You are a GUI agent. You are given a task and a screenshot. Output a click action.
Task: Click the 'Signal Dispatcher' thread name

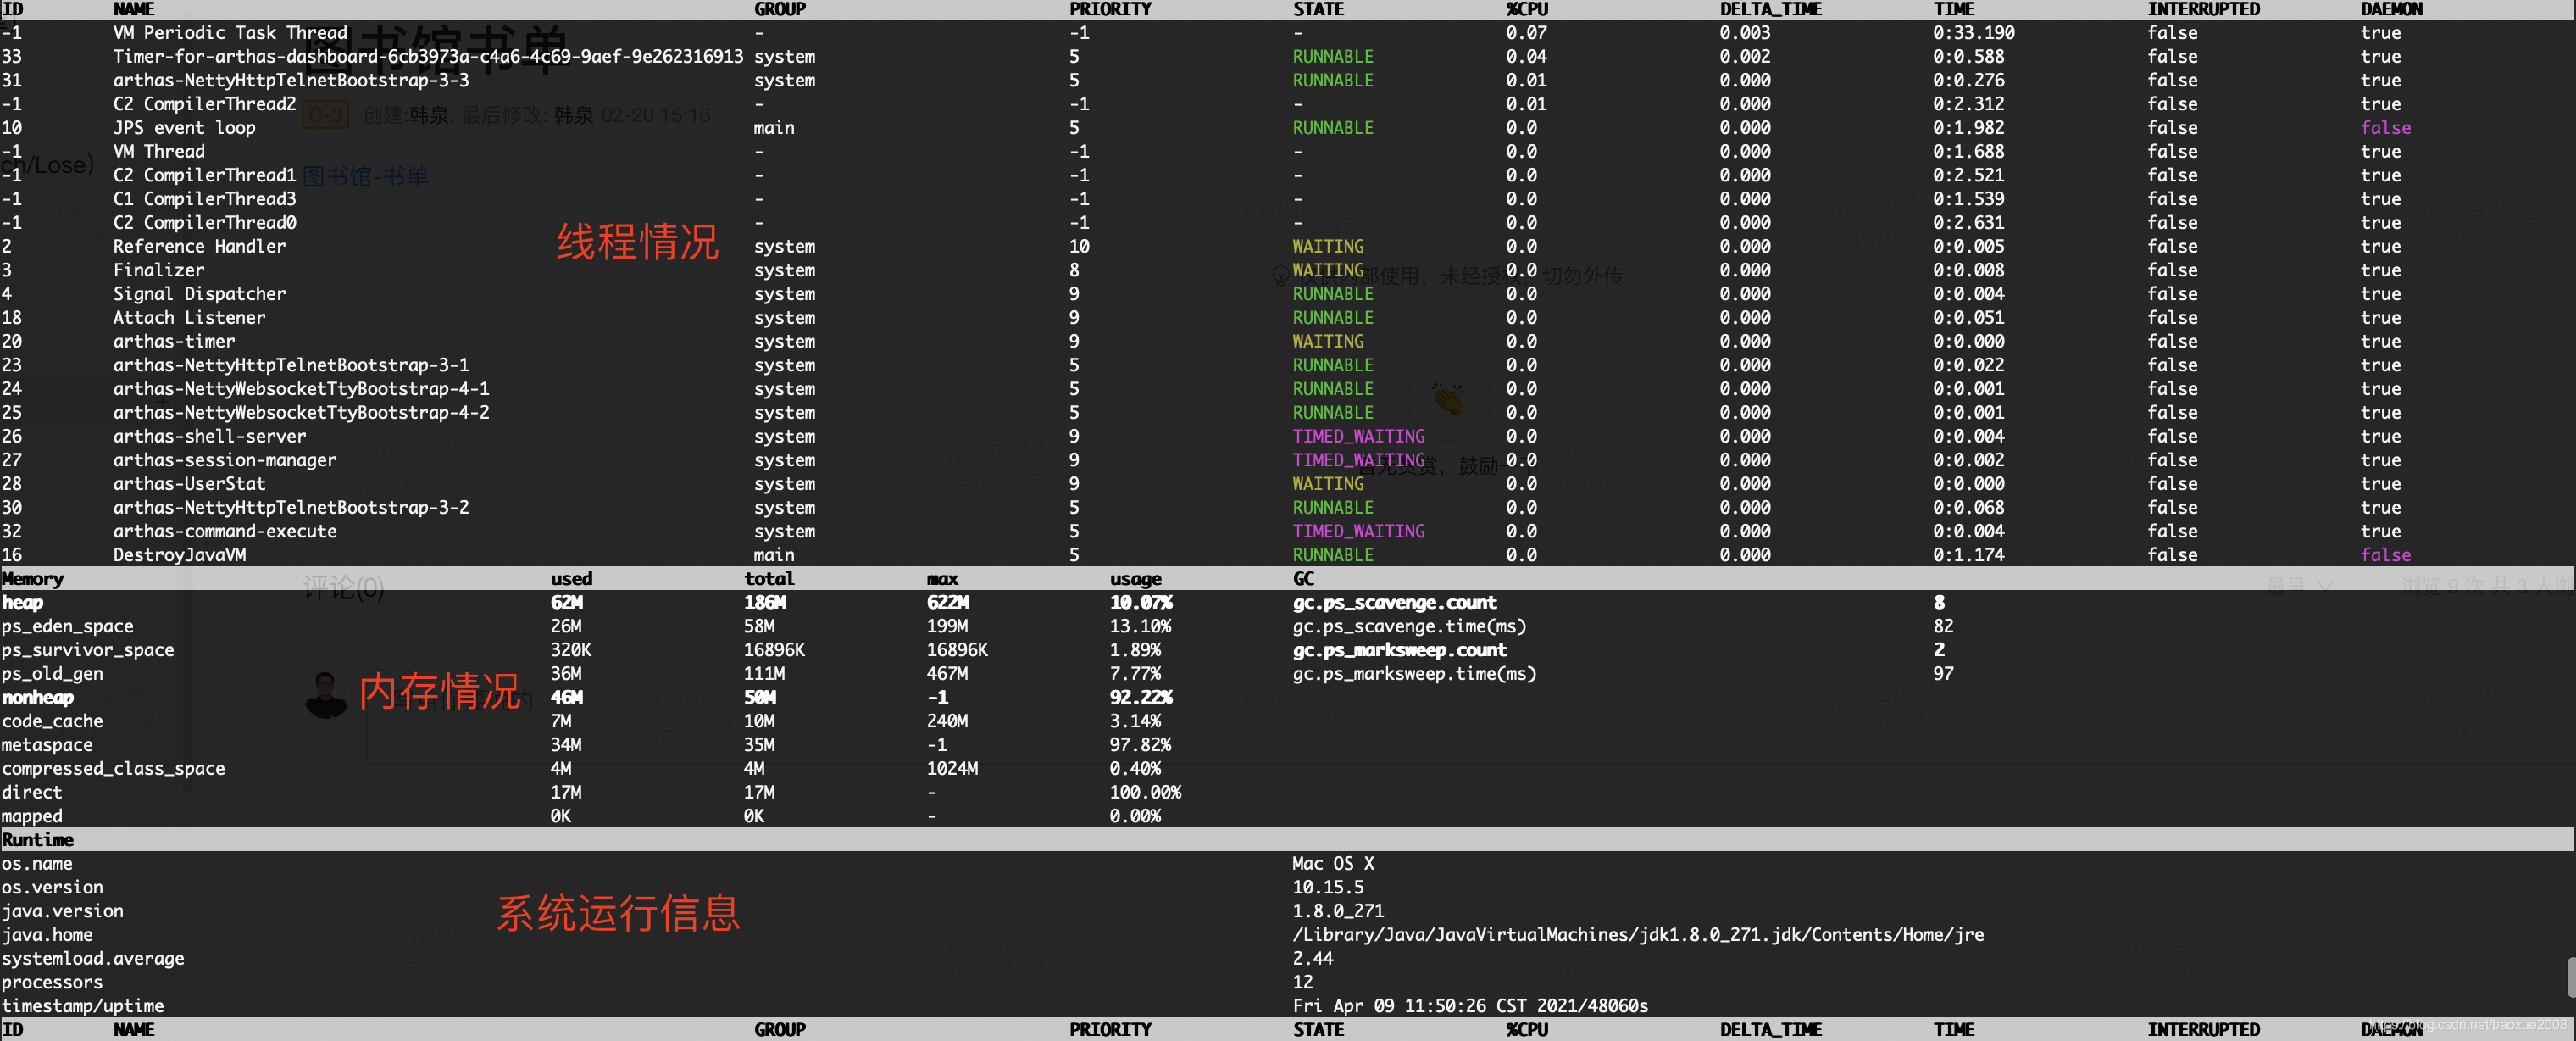click(x=199, y=294)
